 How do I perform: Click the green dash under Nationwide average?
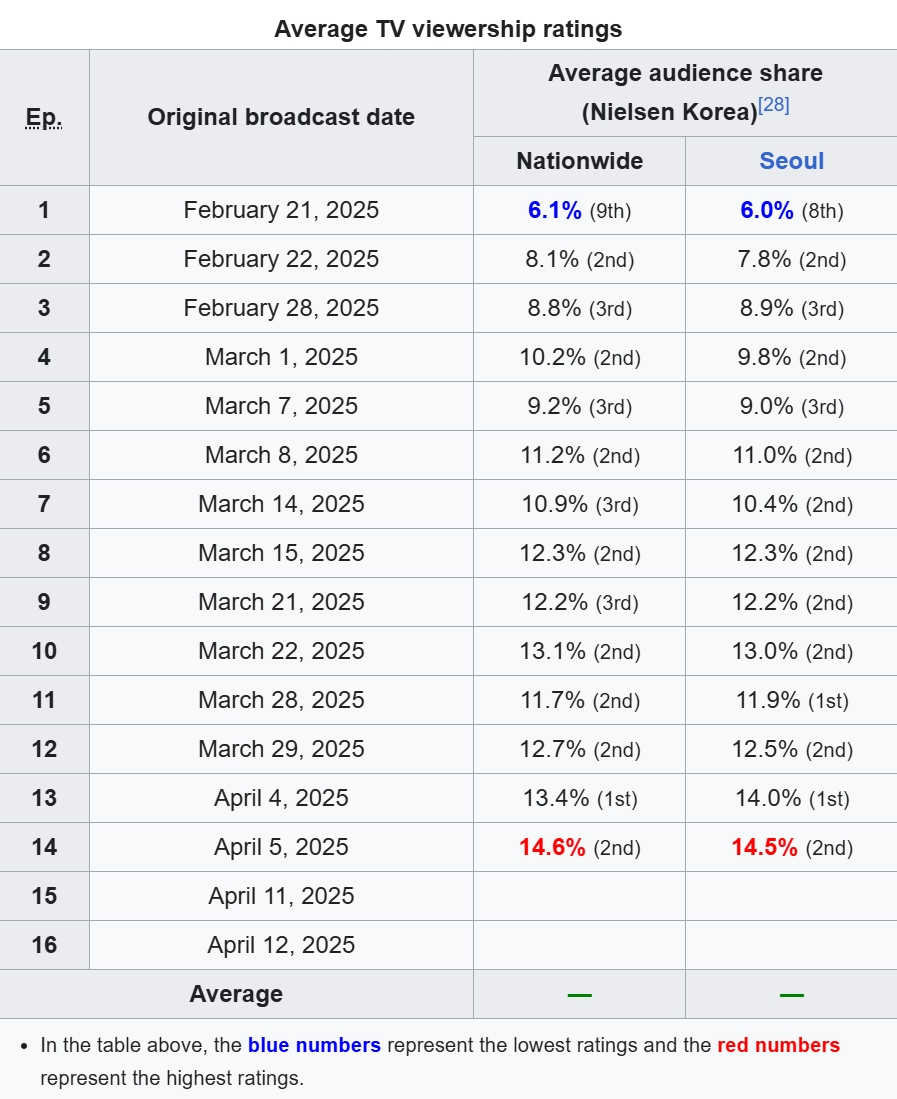(579, 995)
